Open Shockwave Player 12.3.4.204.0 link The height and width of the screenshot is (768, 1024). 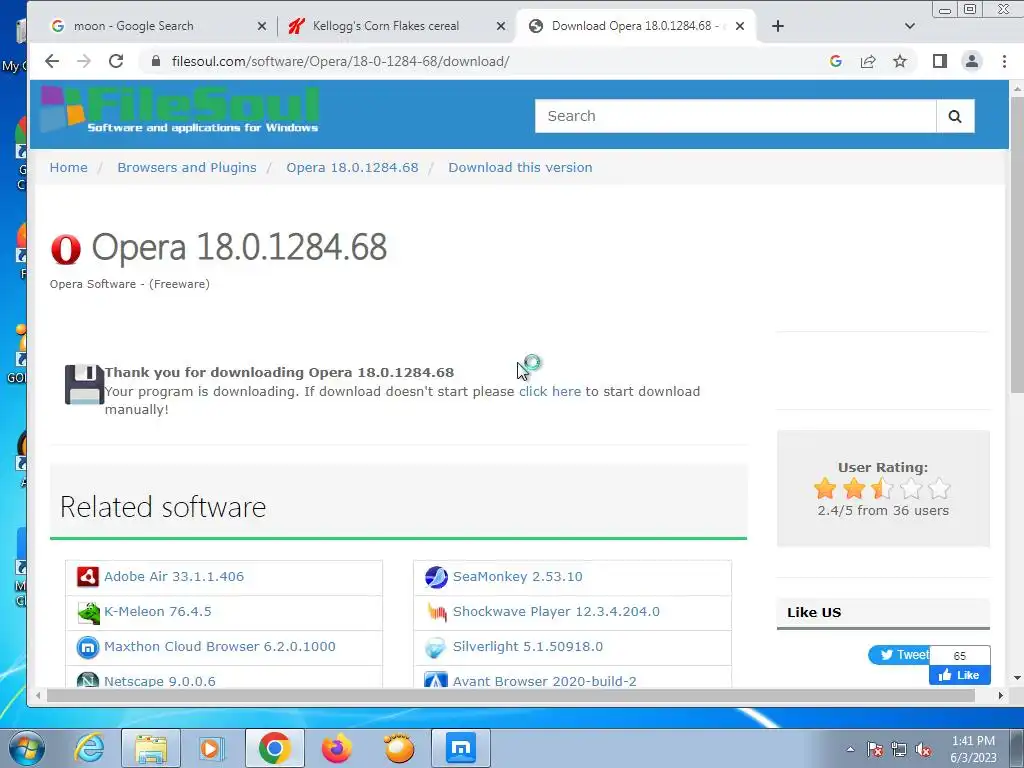[556, 612]
